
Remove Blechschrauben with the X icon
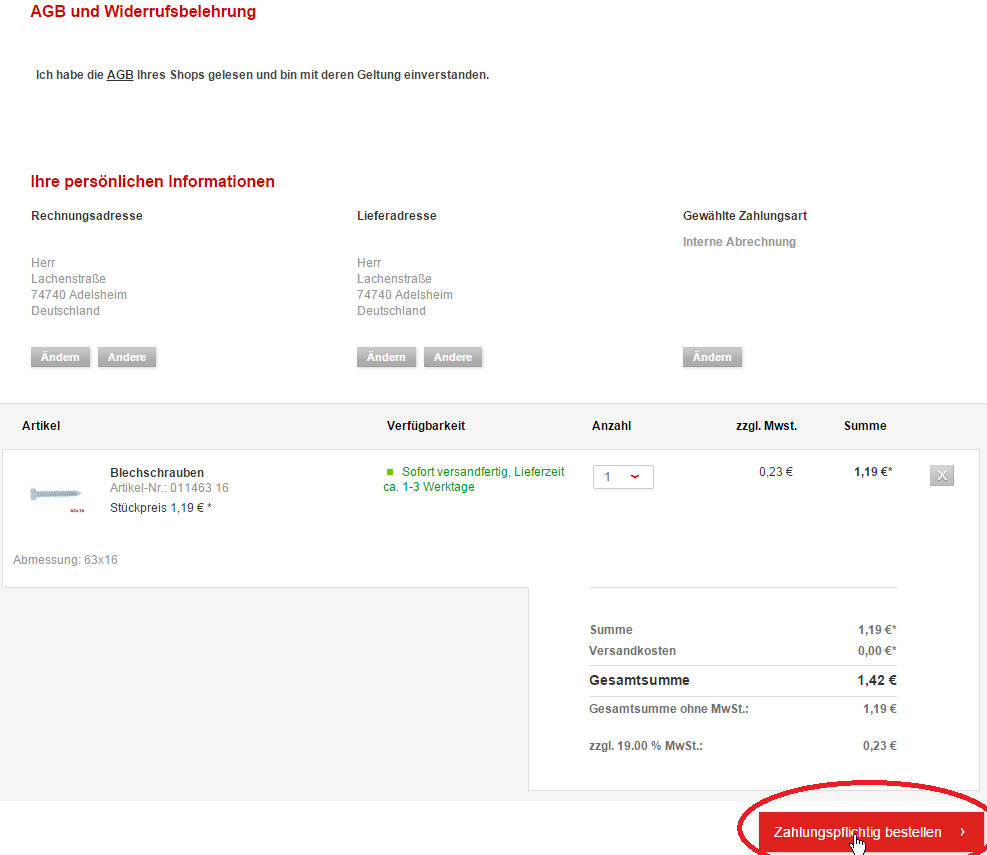tap(942, 475)
